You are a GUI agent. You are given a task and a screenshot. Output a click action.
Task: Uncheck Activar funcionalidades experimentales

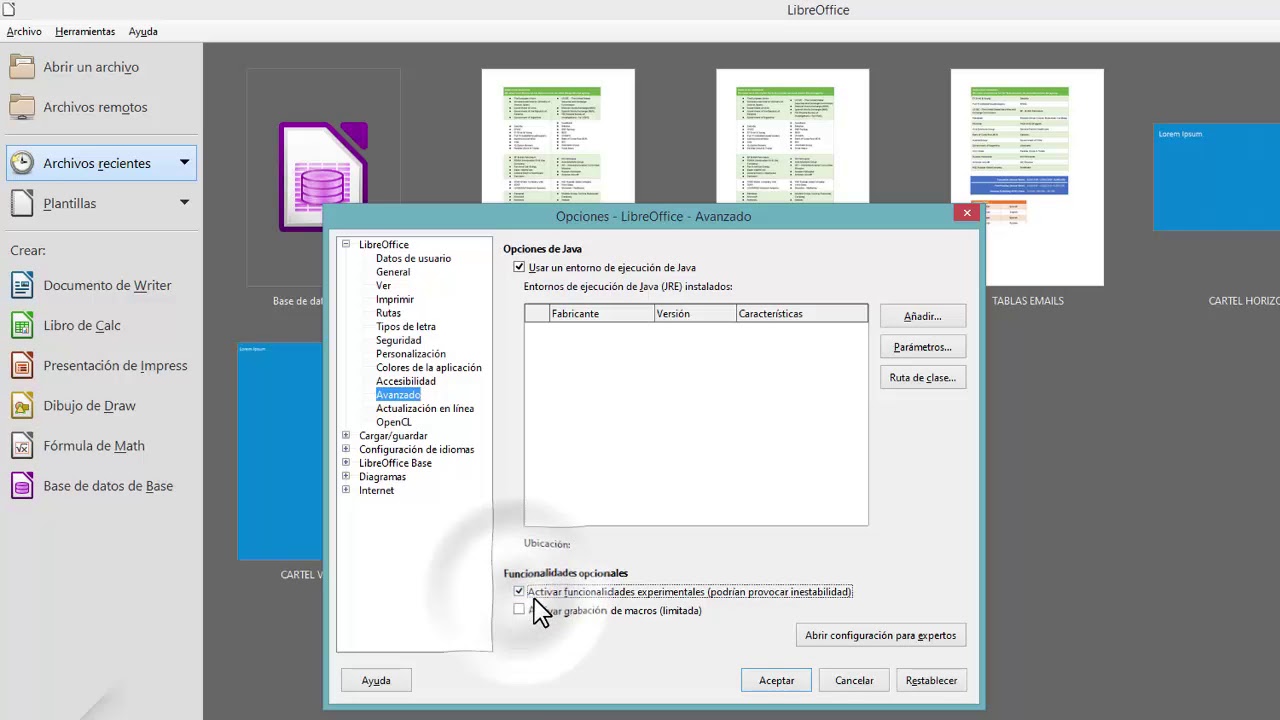519,592
